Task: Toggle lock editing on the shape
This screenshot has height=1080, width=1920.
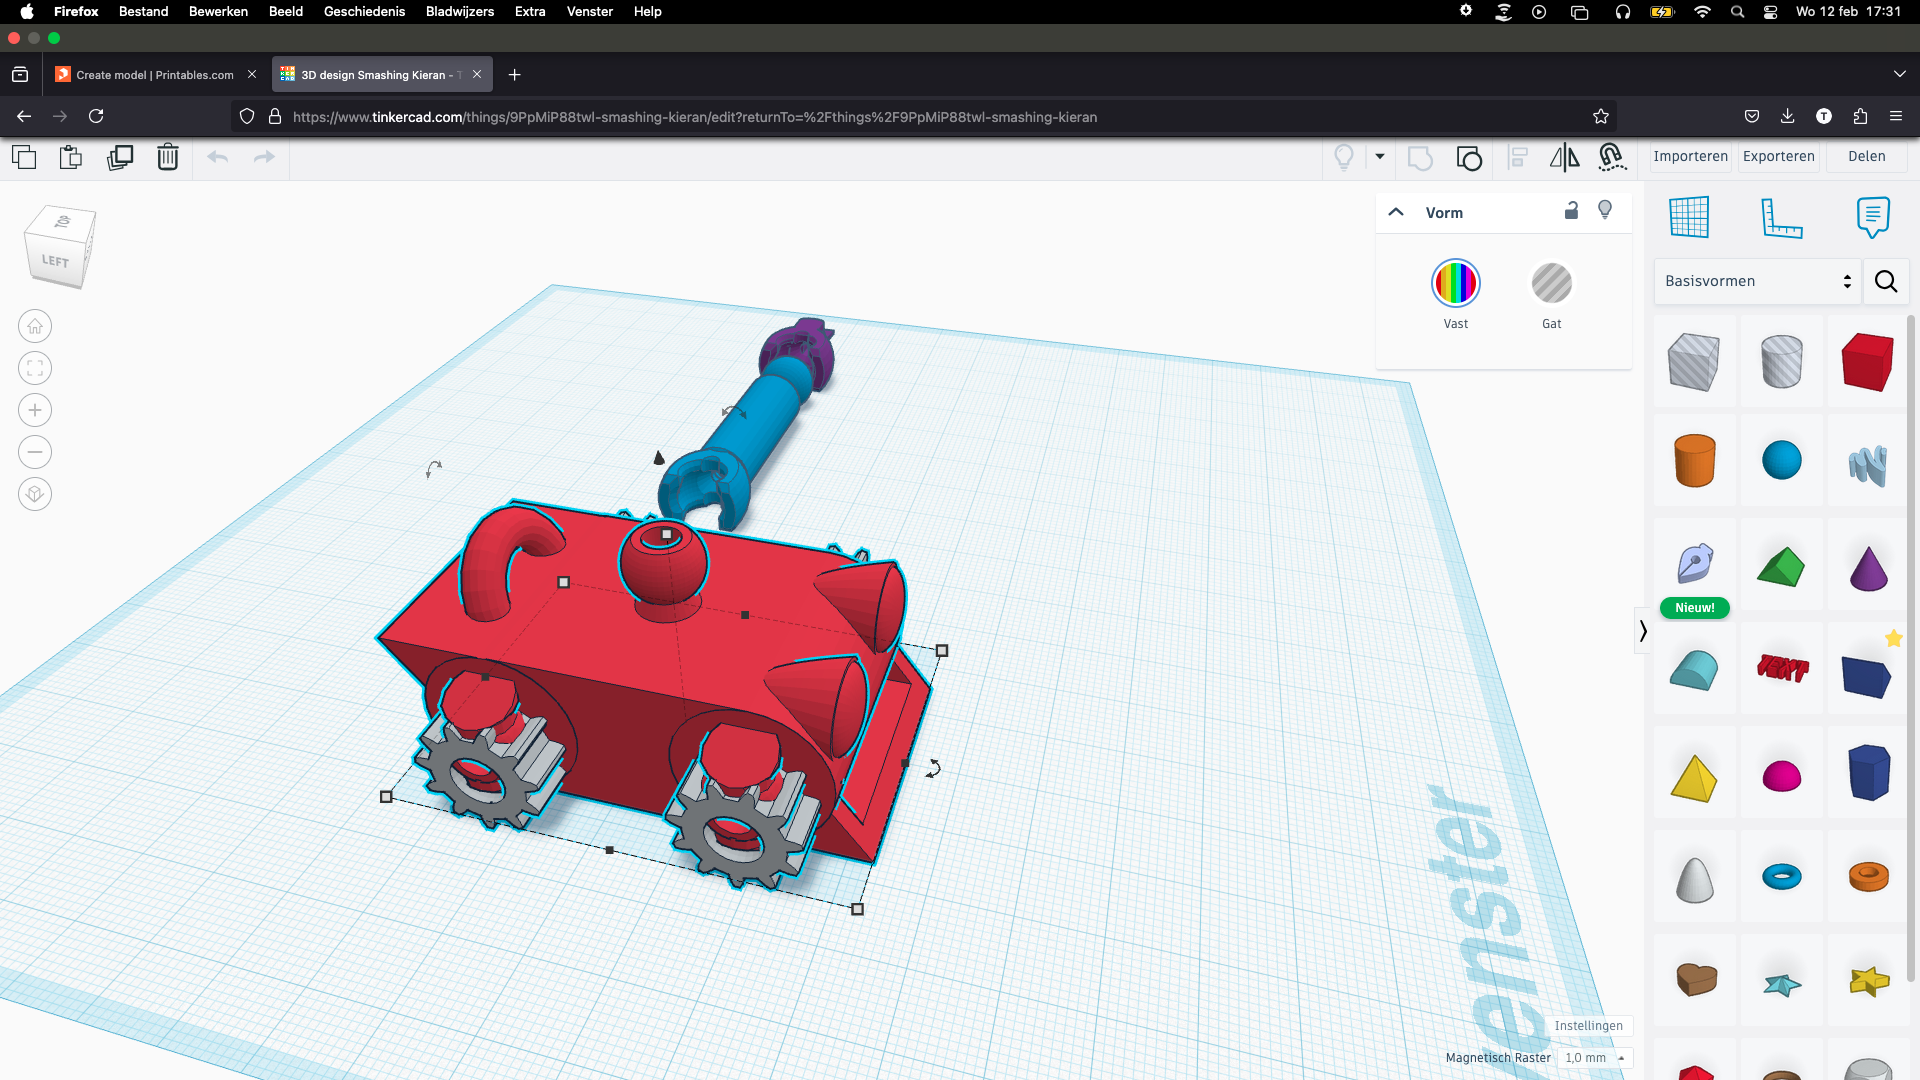Action: pos(1571,210)
